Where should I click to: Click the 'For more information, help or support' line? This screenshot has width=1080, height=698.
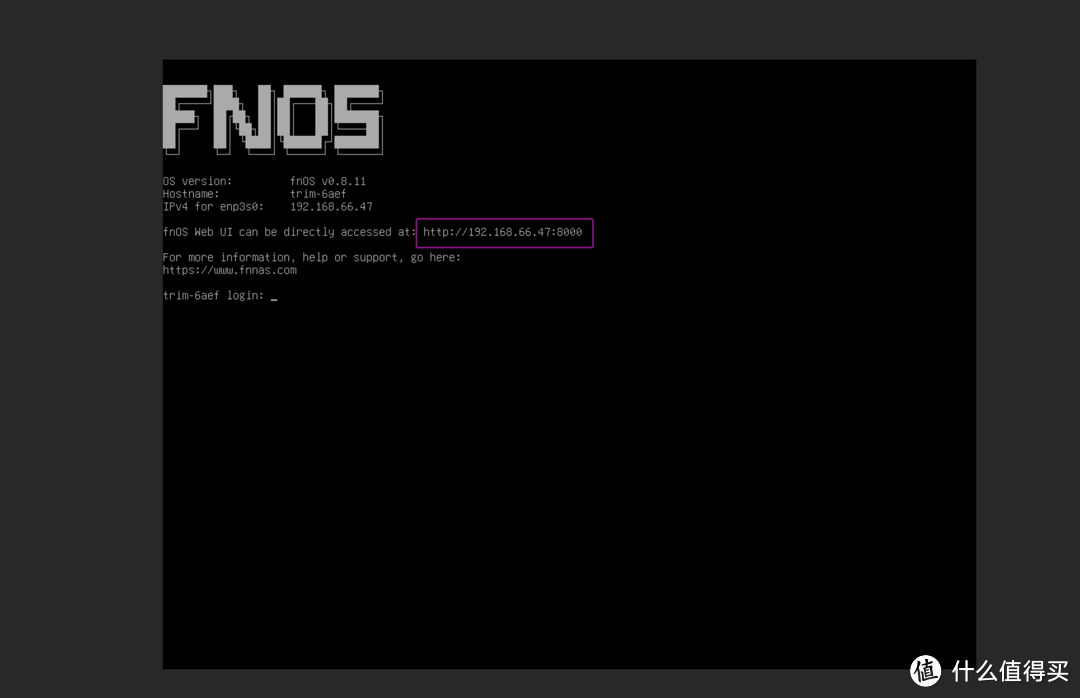[x=311, y=258]
